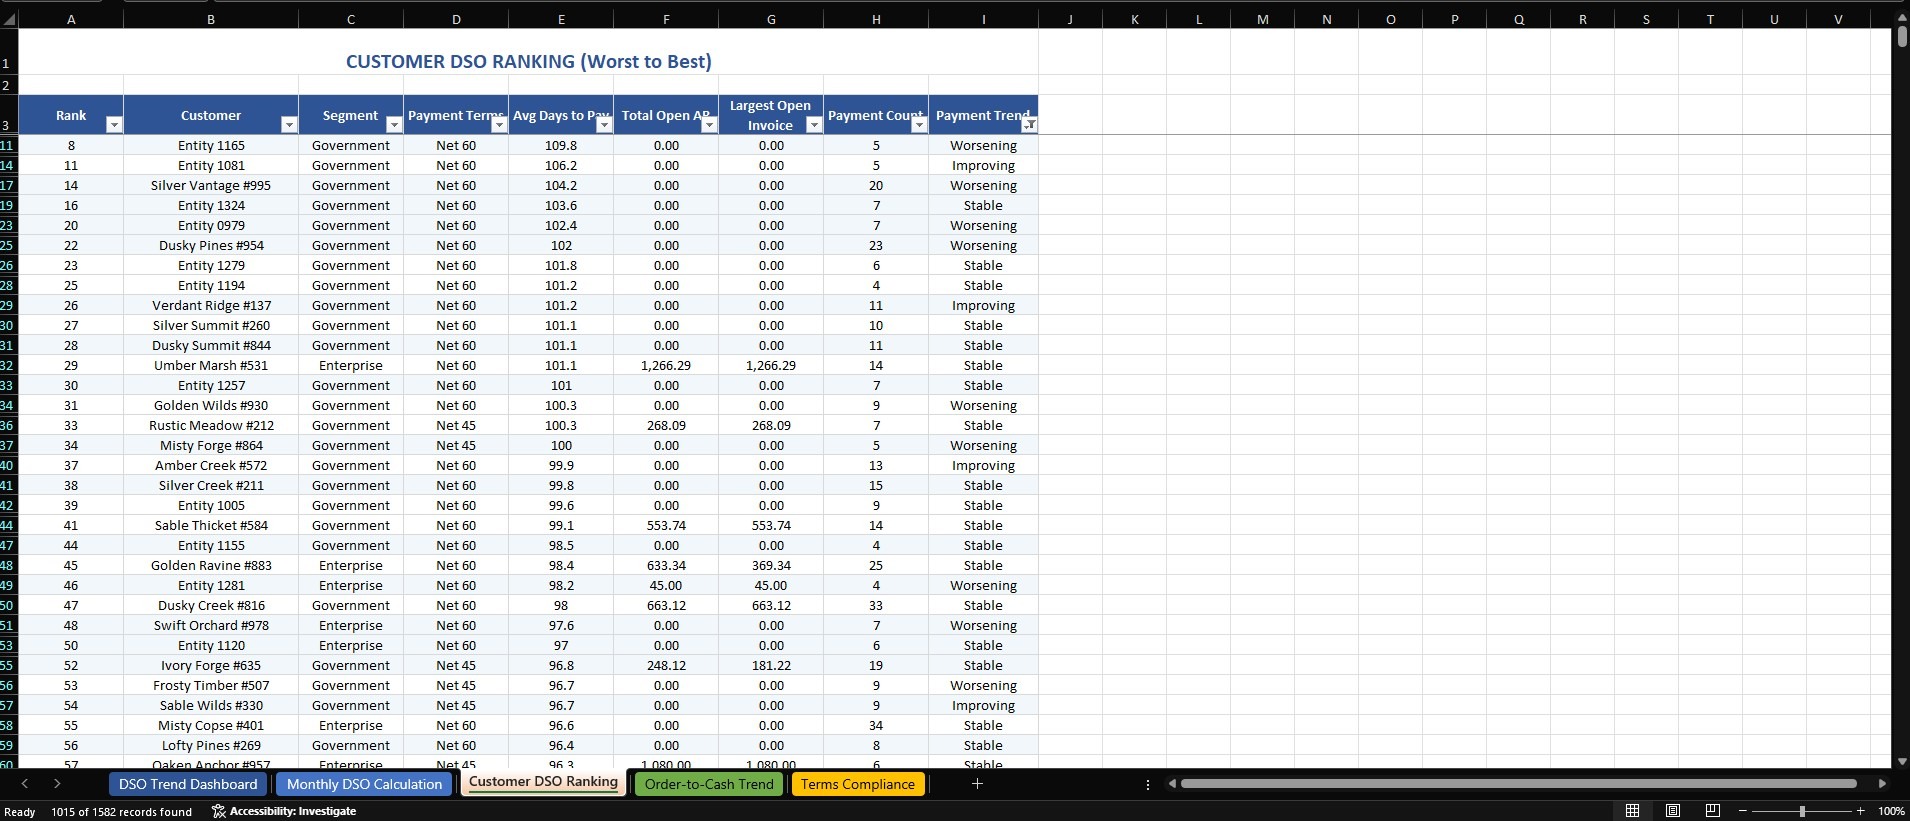Open the Payment Count filter dropdown
The image size is (1910, 821).
(919, 125)
